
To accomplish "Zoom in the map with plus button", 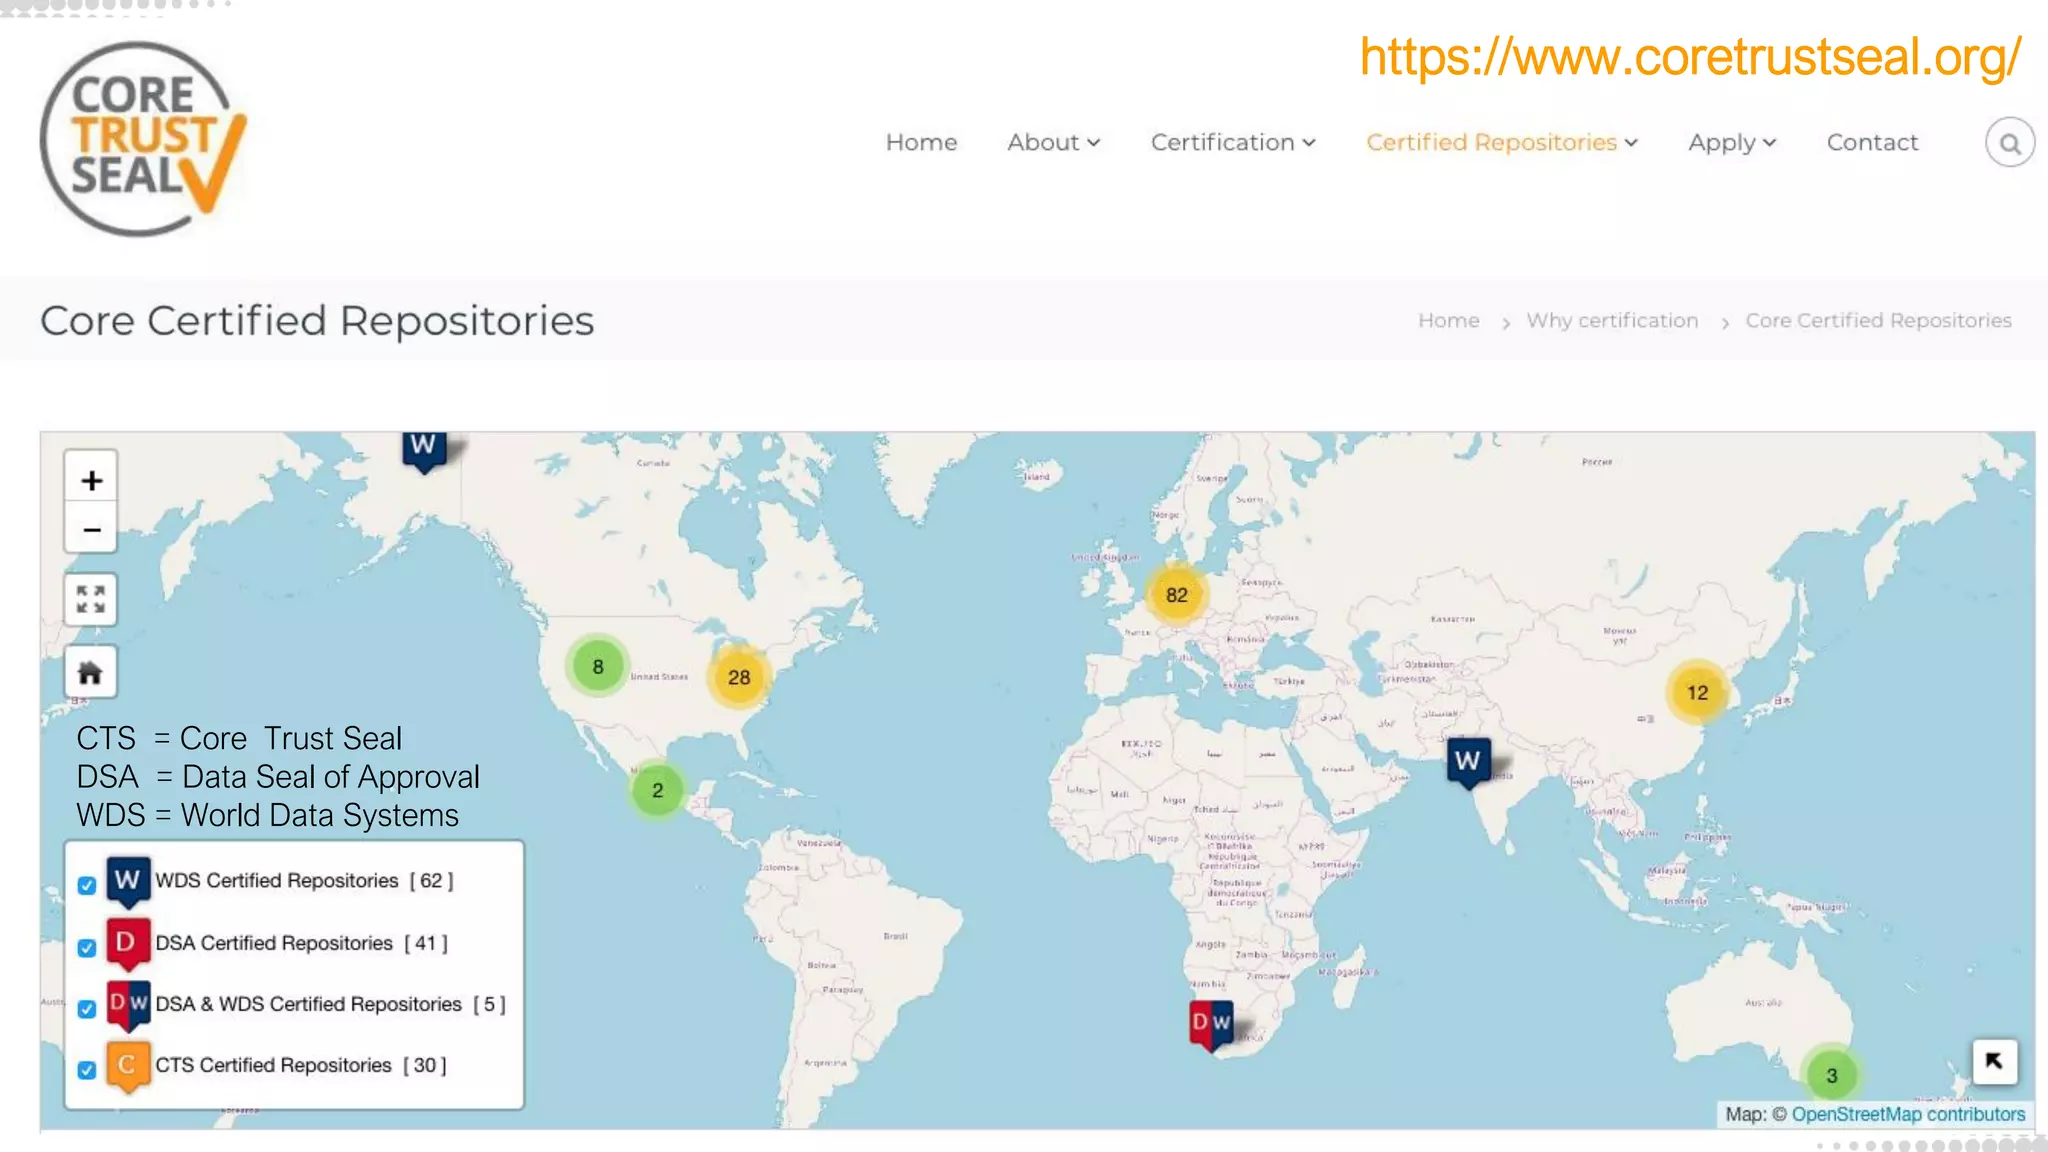I will tap(91, 480).
